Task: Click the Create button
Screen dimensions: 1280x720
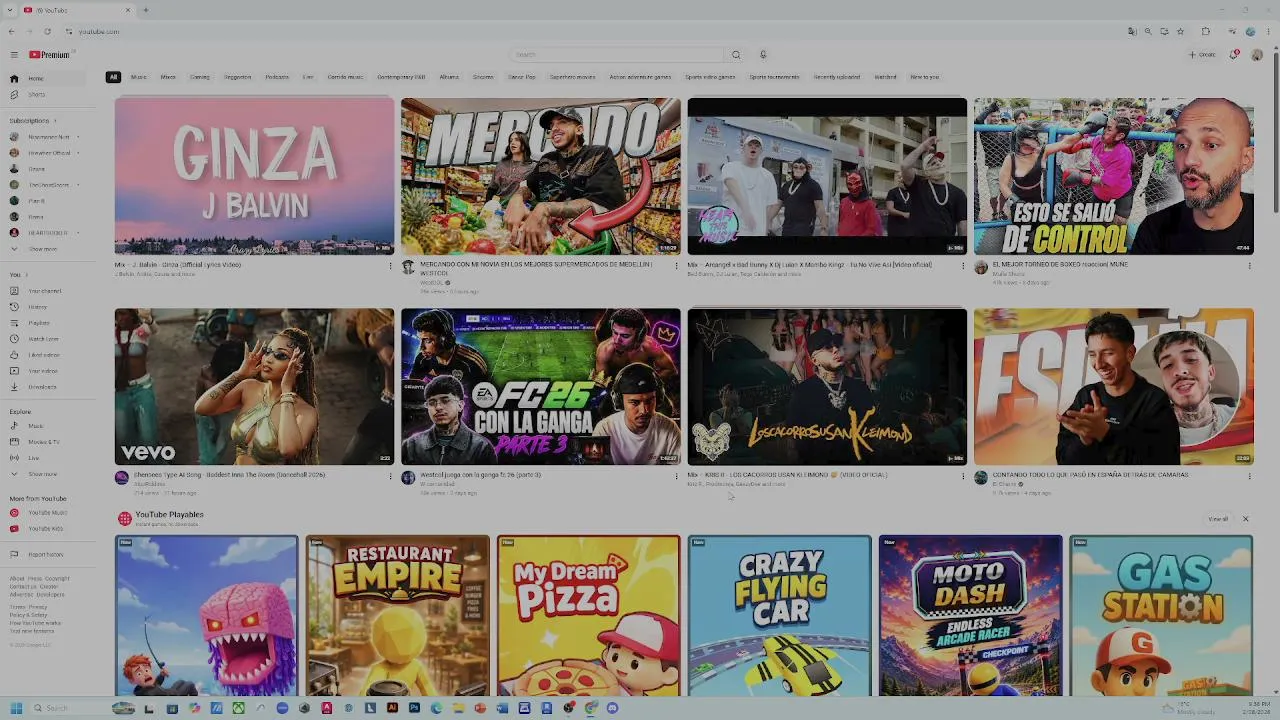Action: coord(1203,55)
